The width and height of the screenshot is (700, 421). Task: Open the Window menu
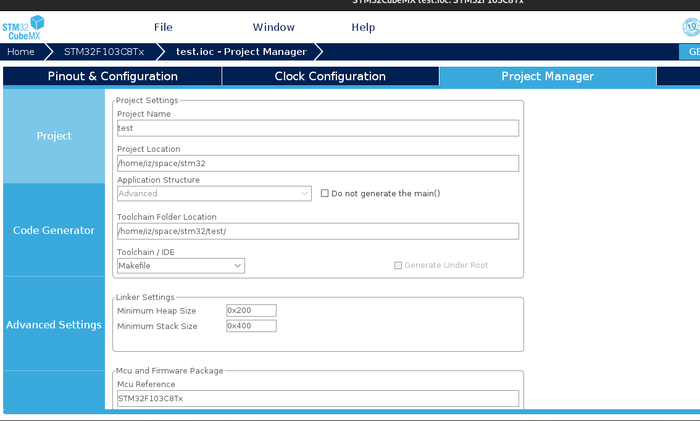[x=274, y=27]
